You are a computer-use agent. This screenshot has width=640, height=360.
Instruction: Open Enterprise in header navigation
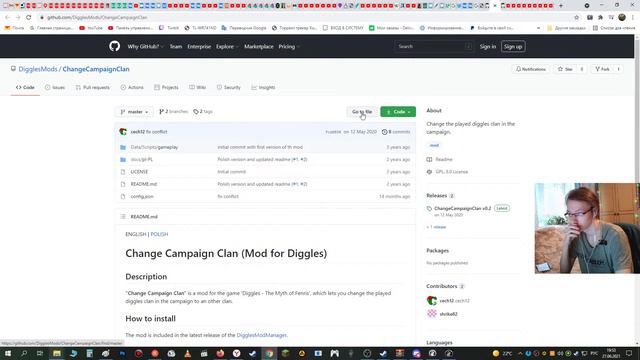pos(199,47)
